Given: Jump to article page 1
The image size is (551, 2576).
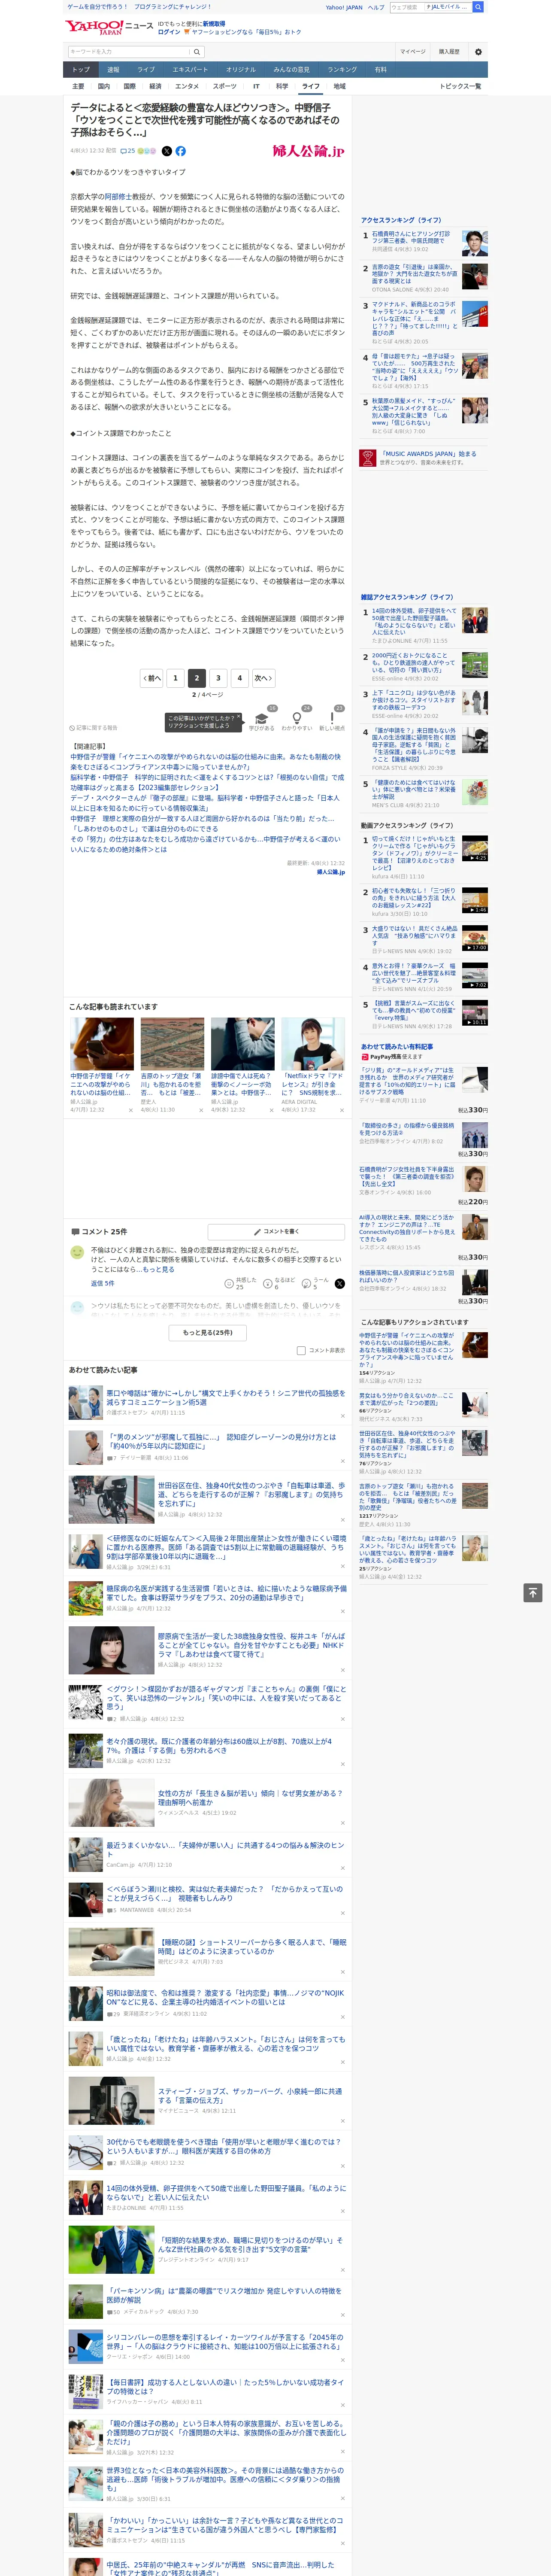Looking at the screenshot, I should point(175,677).
